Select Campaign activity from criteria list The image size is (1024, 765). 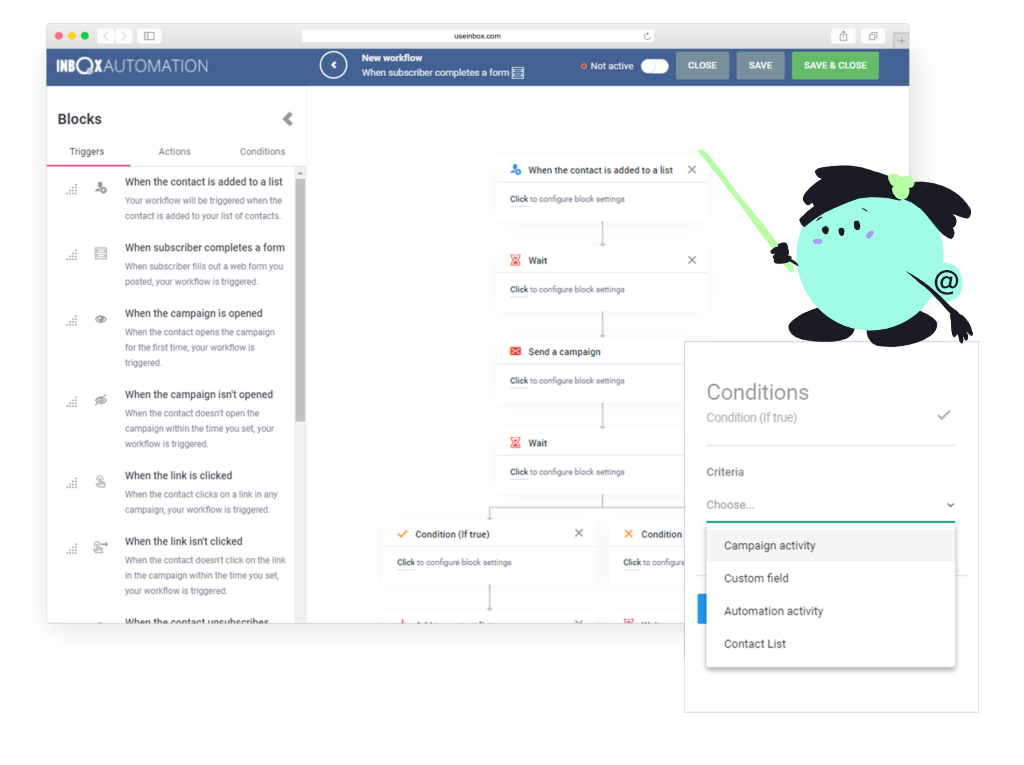pyautogui.click(x=770, y=546)
